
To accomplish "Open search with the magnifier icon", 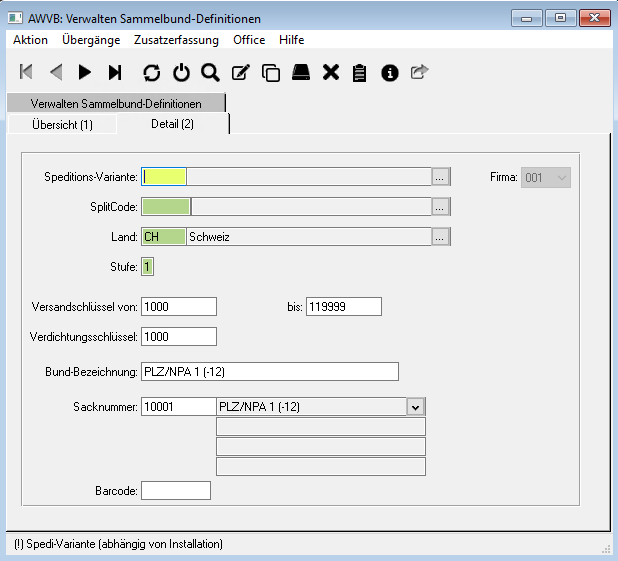I will (210, 72).
